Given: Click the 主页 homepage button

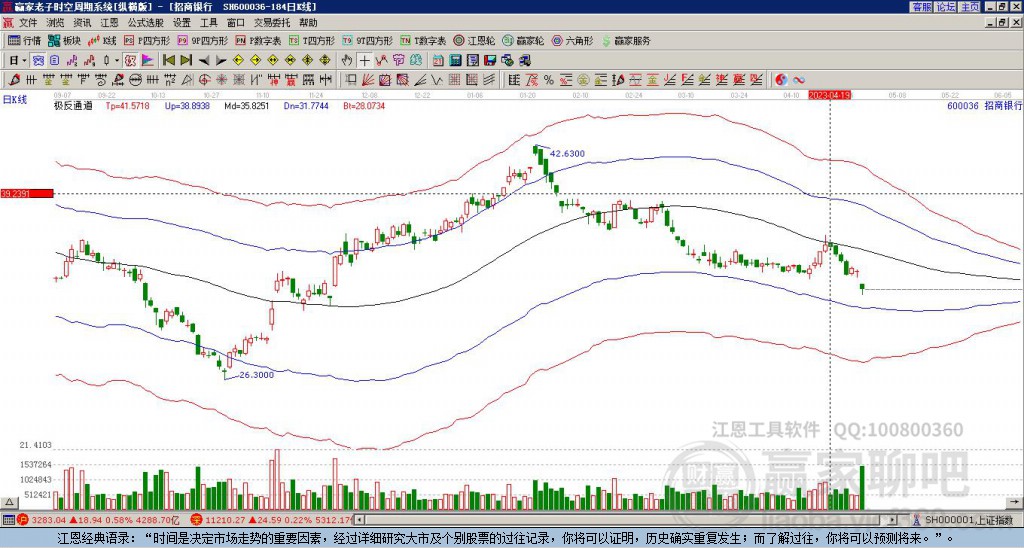Looking at the screenshot, I should (x=970, y=7).
